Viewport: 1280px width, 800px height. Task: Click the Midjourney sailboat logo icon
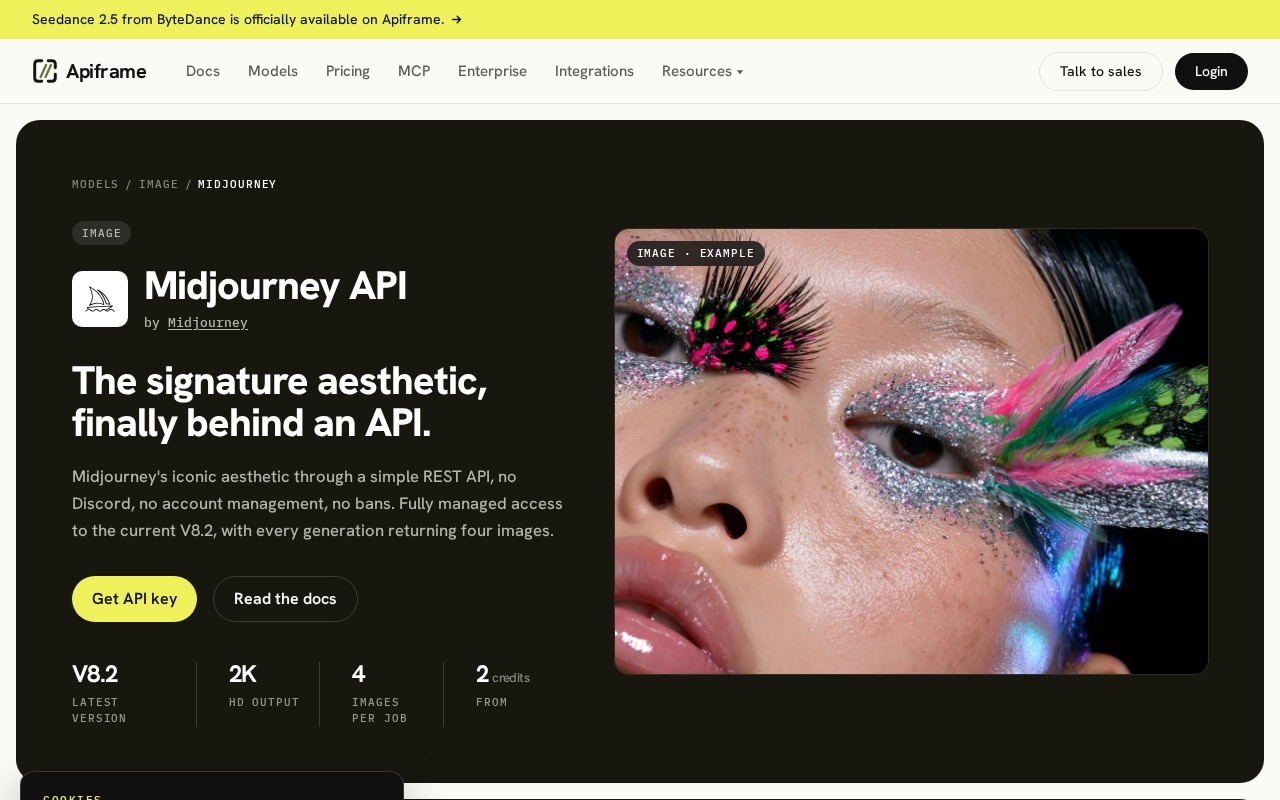coord(100,299)
